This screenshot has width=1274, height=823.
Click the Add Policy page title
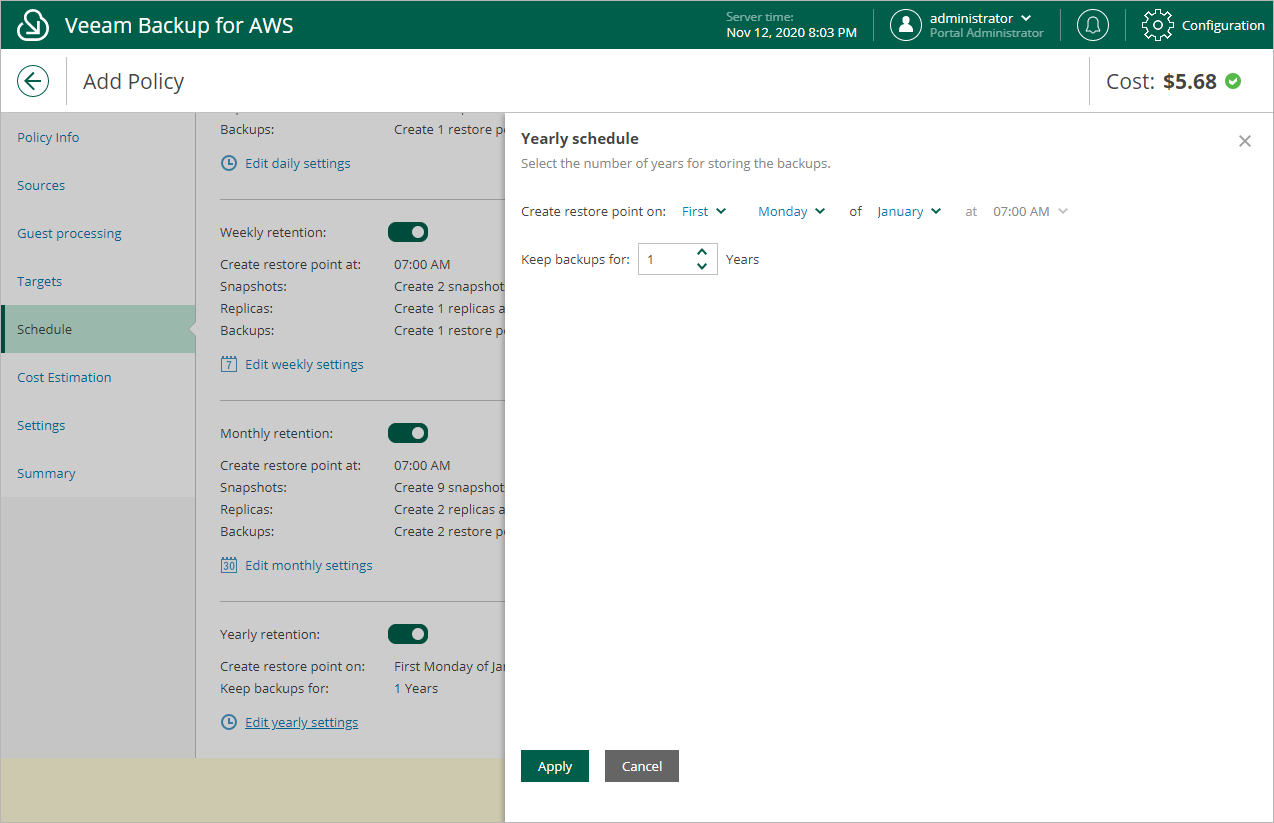click(x=133, y=81)
